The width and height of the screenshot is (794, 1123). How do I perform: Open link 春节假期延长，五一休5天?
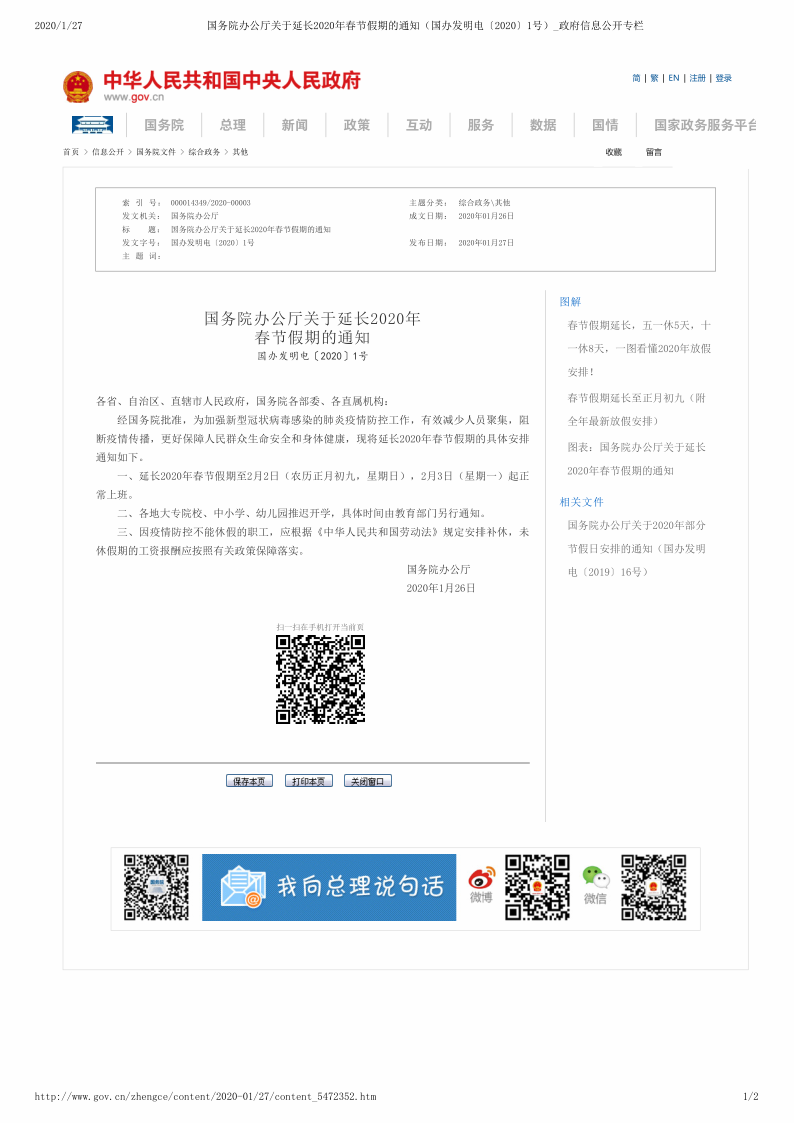(x=639, y=349)
